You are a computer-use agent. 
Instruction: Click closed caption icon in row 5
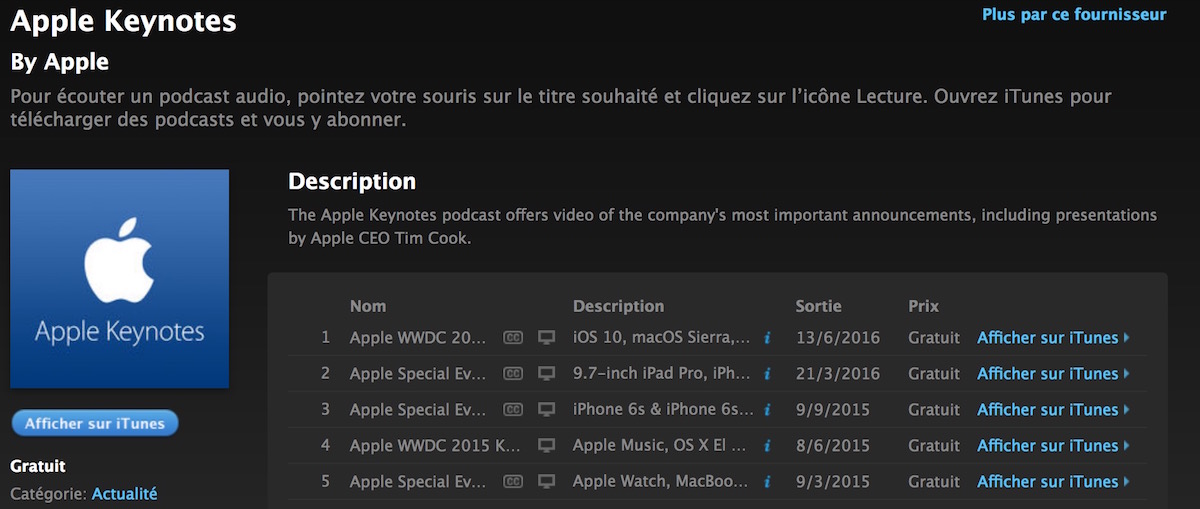coord(513,482)
